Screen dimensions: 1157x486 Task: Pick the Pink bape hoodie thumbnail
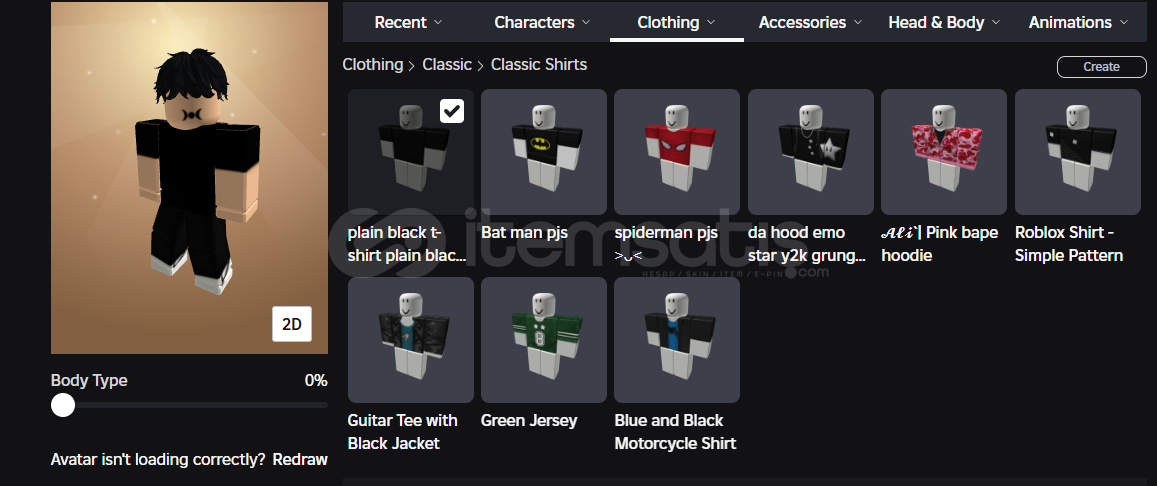tap(944, 152)
